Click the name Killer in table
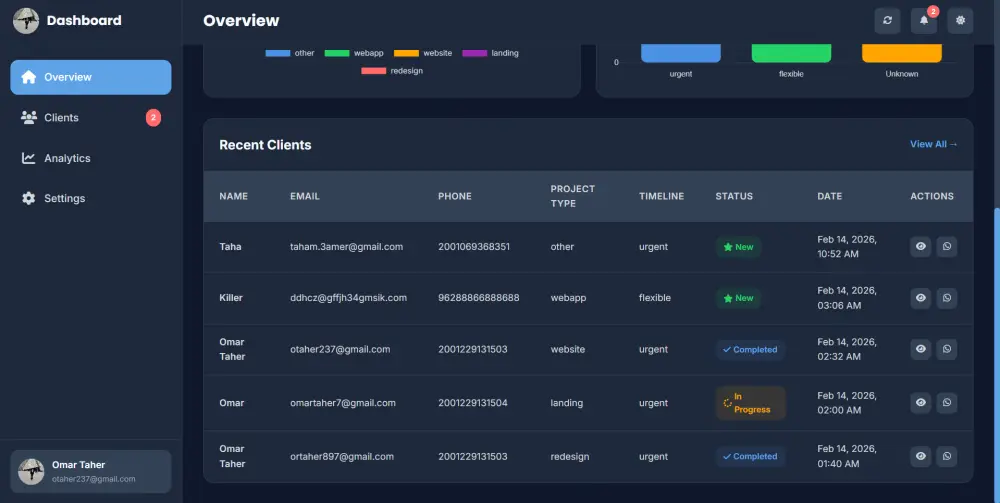1000x503 pixels. tap(231, 298)
